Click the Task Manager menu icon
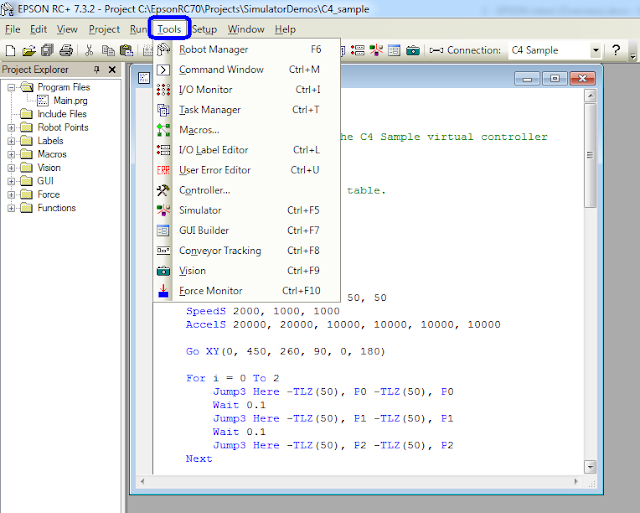 [x=163, y=110]
